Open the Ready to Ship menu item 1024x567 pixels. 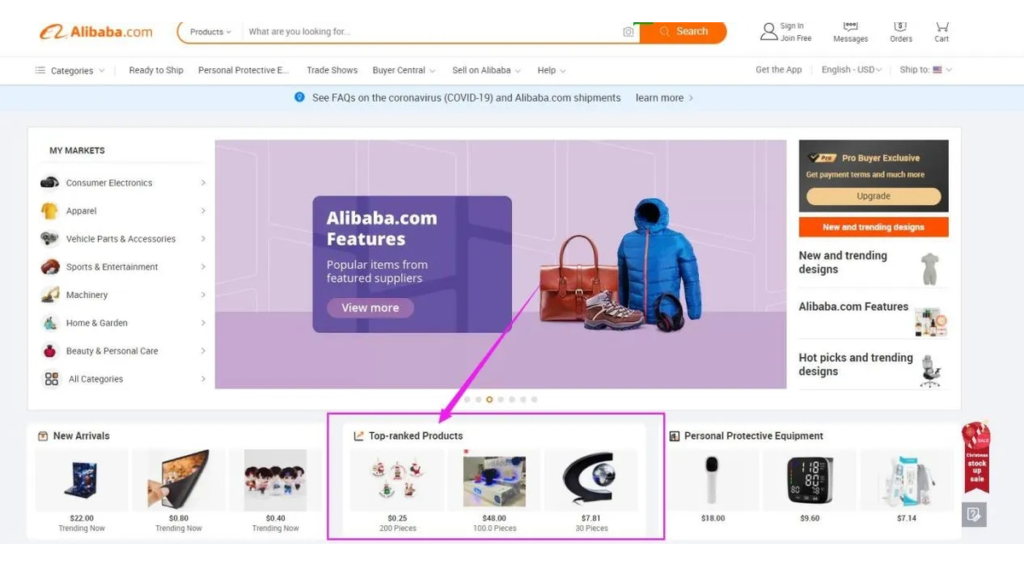click(x=156, y=70)
